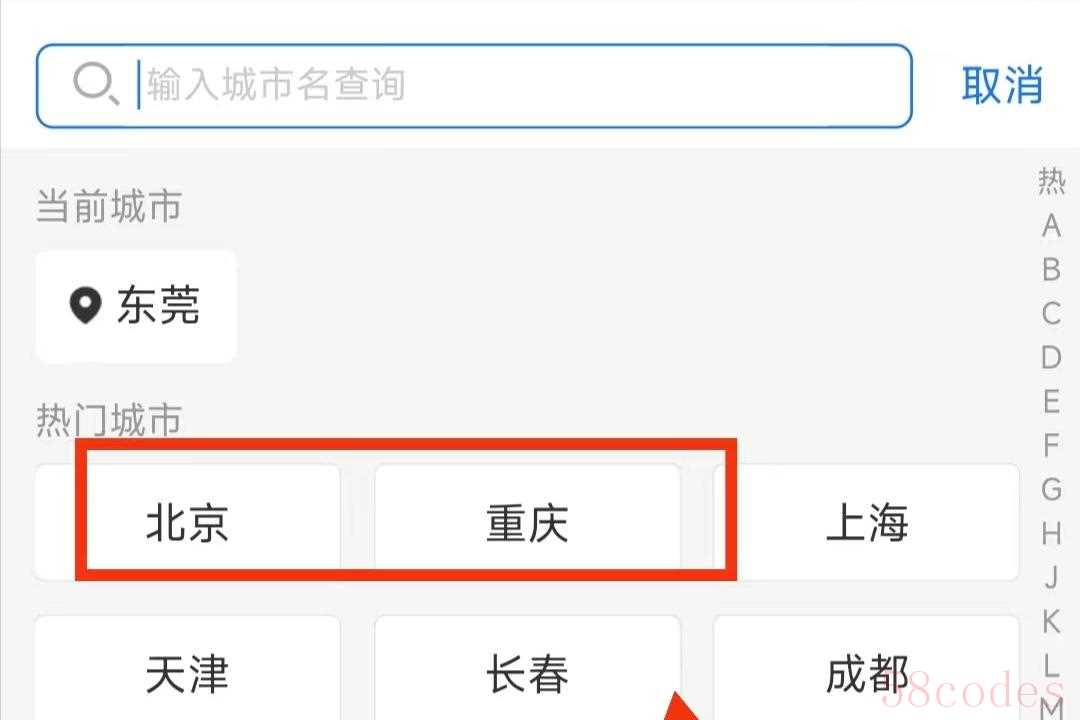Jump to letter D in index
The width and height of the screenshot is (1080, 720).
pyautogui.click(x=1052, y=358)
